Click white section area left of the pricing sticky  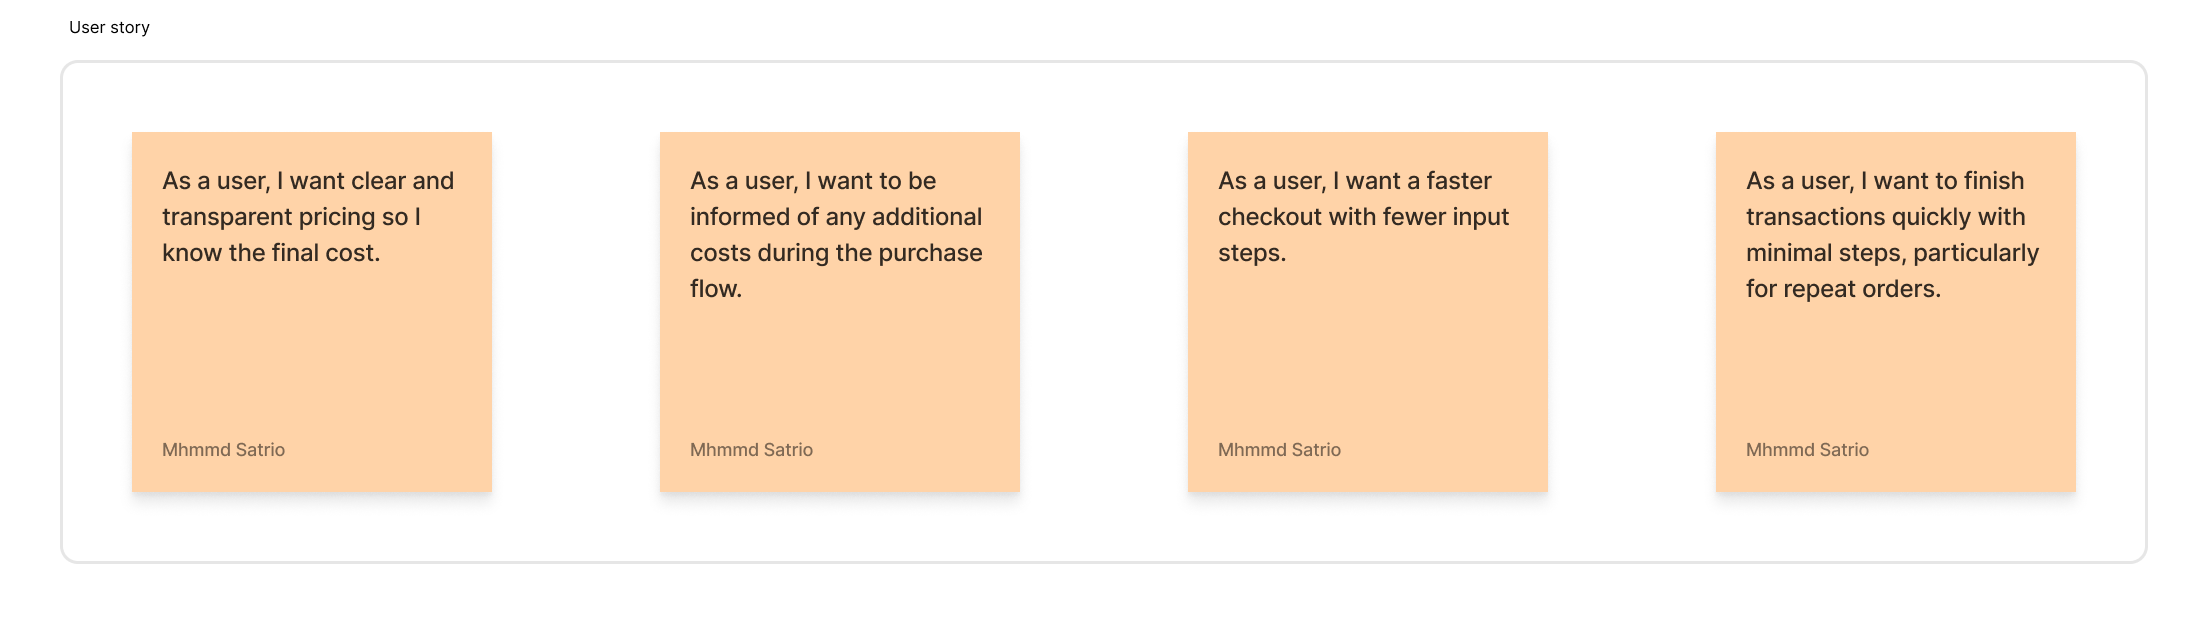point(96,312)
